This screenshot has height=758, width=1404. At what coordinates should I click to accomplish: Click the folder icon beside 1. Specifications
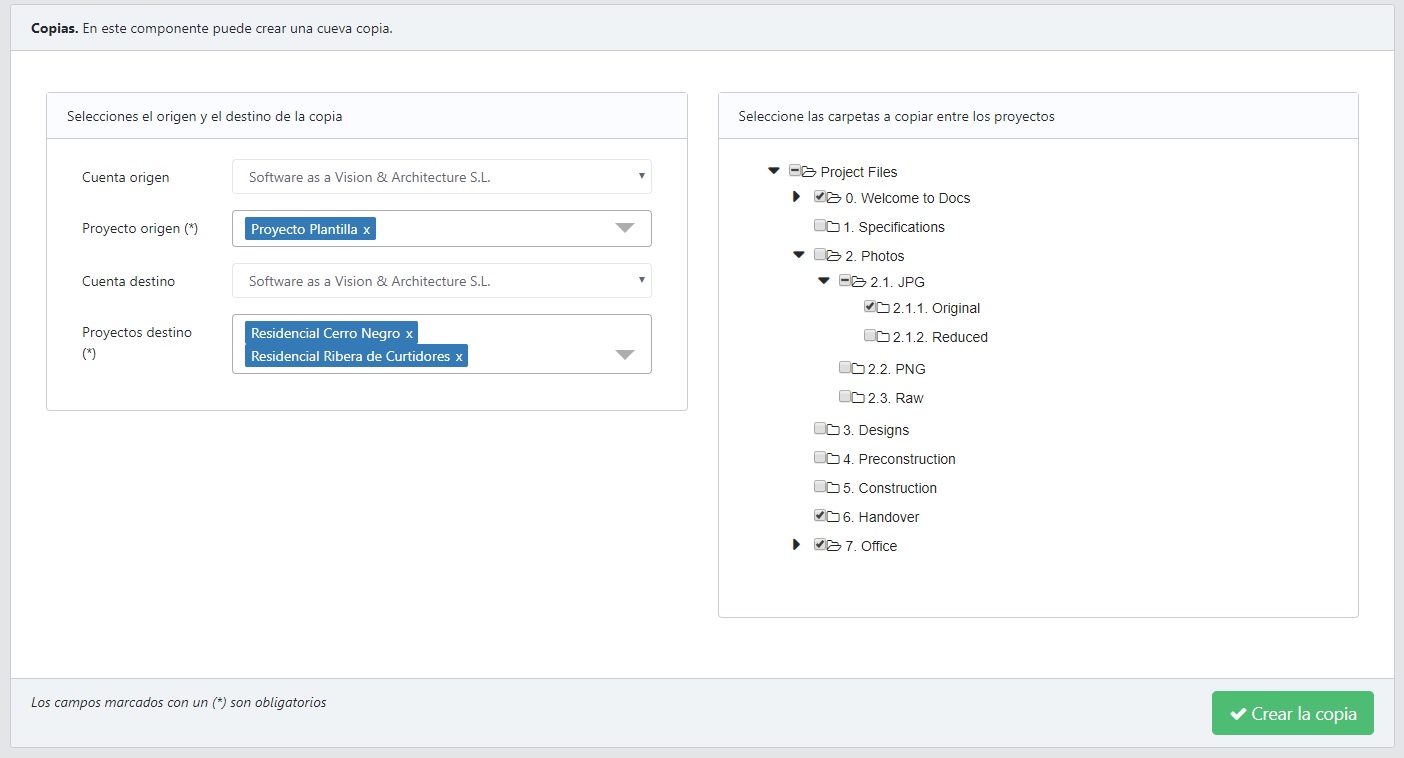(833, 227)
